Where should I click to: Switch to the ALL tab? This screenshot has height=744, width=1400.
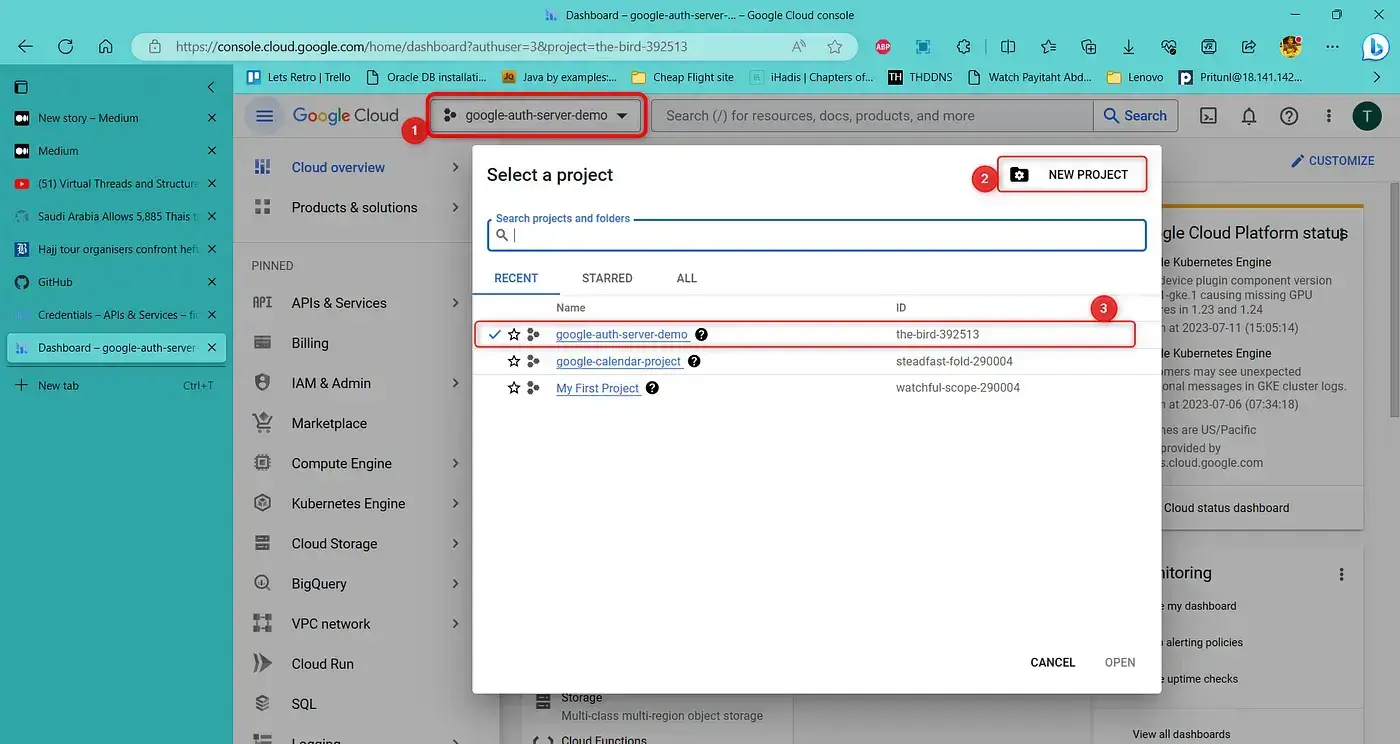coord(686,278)
